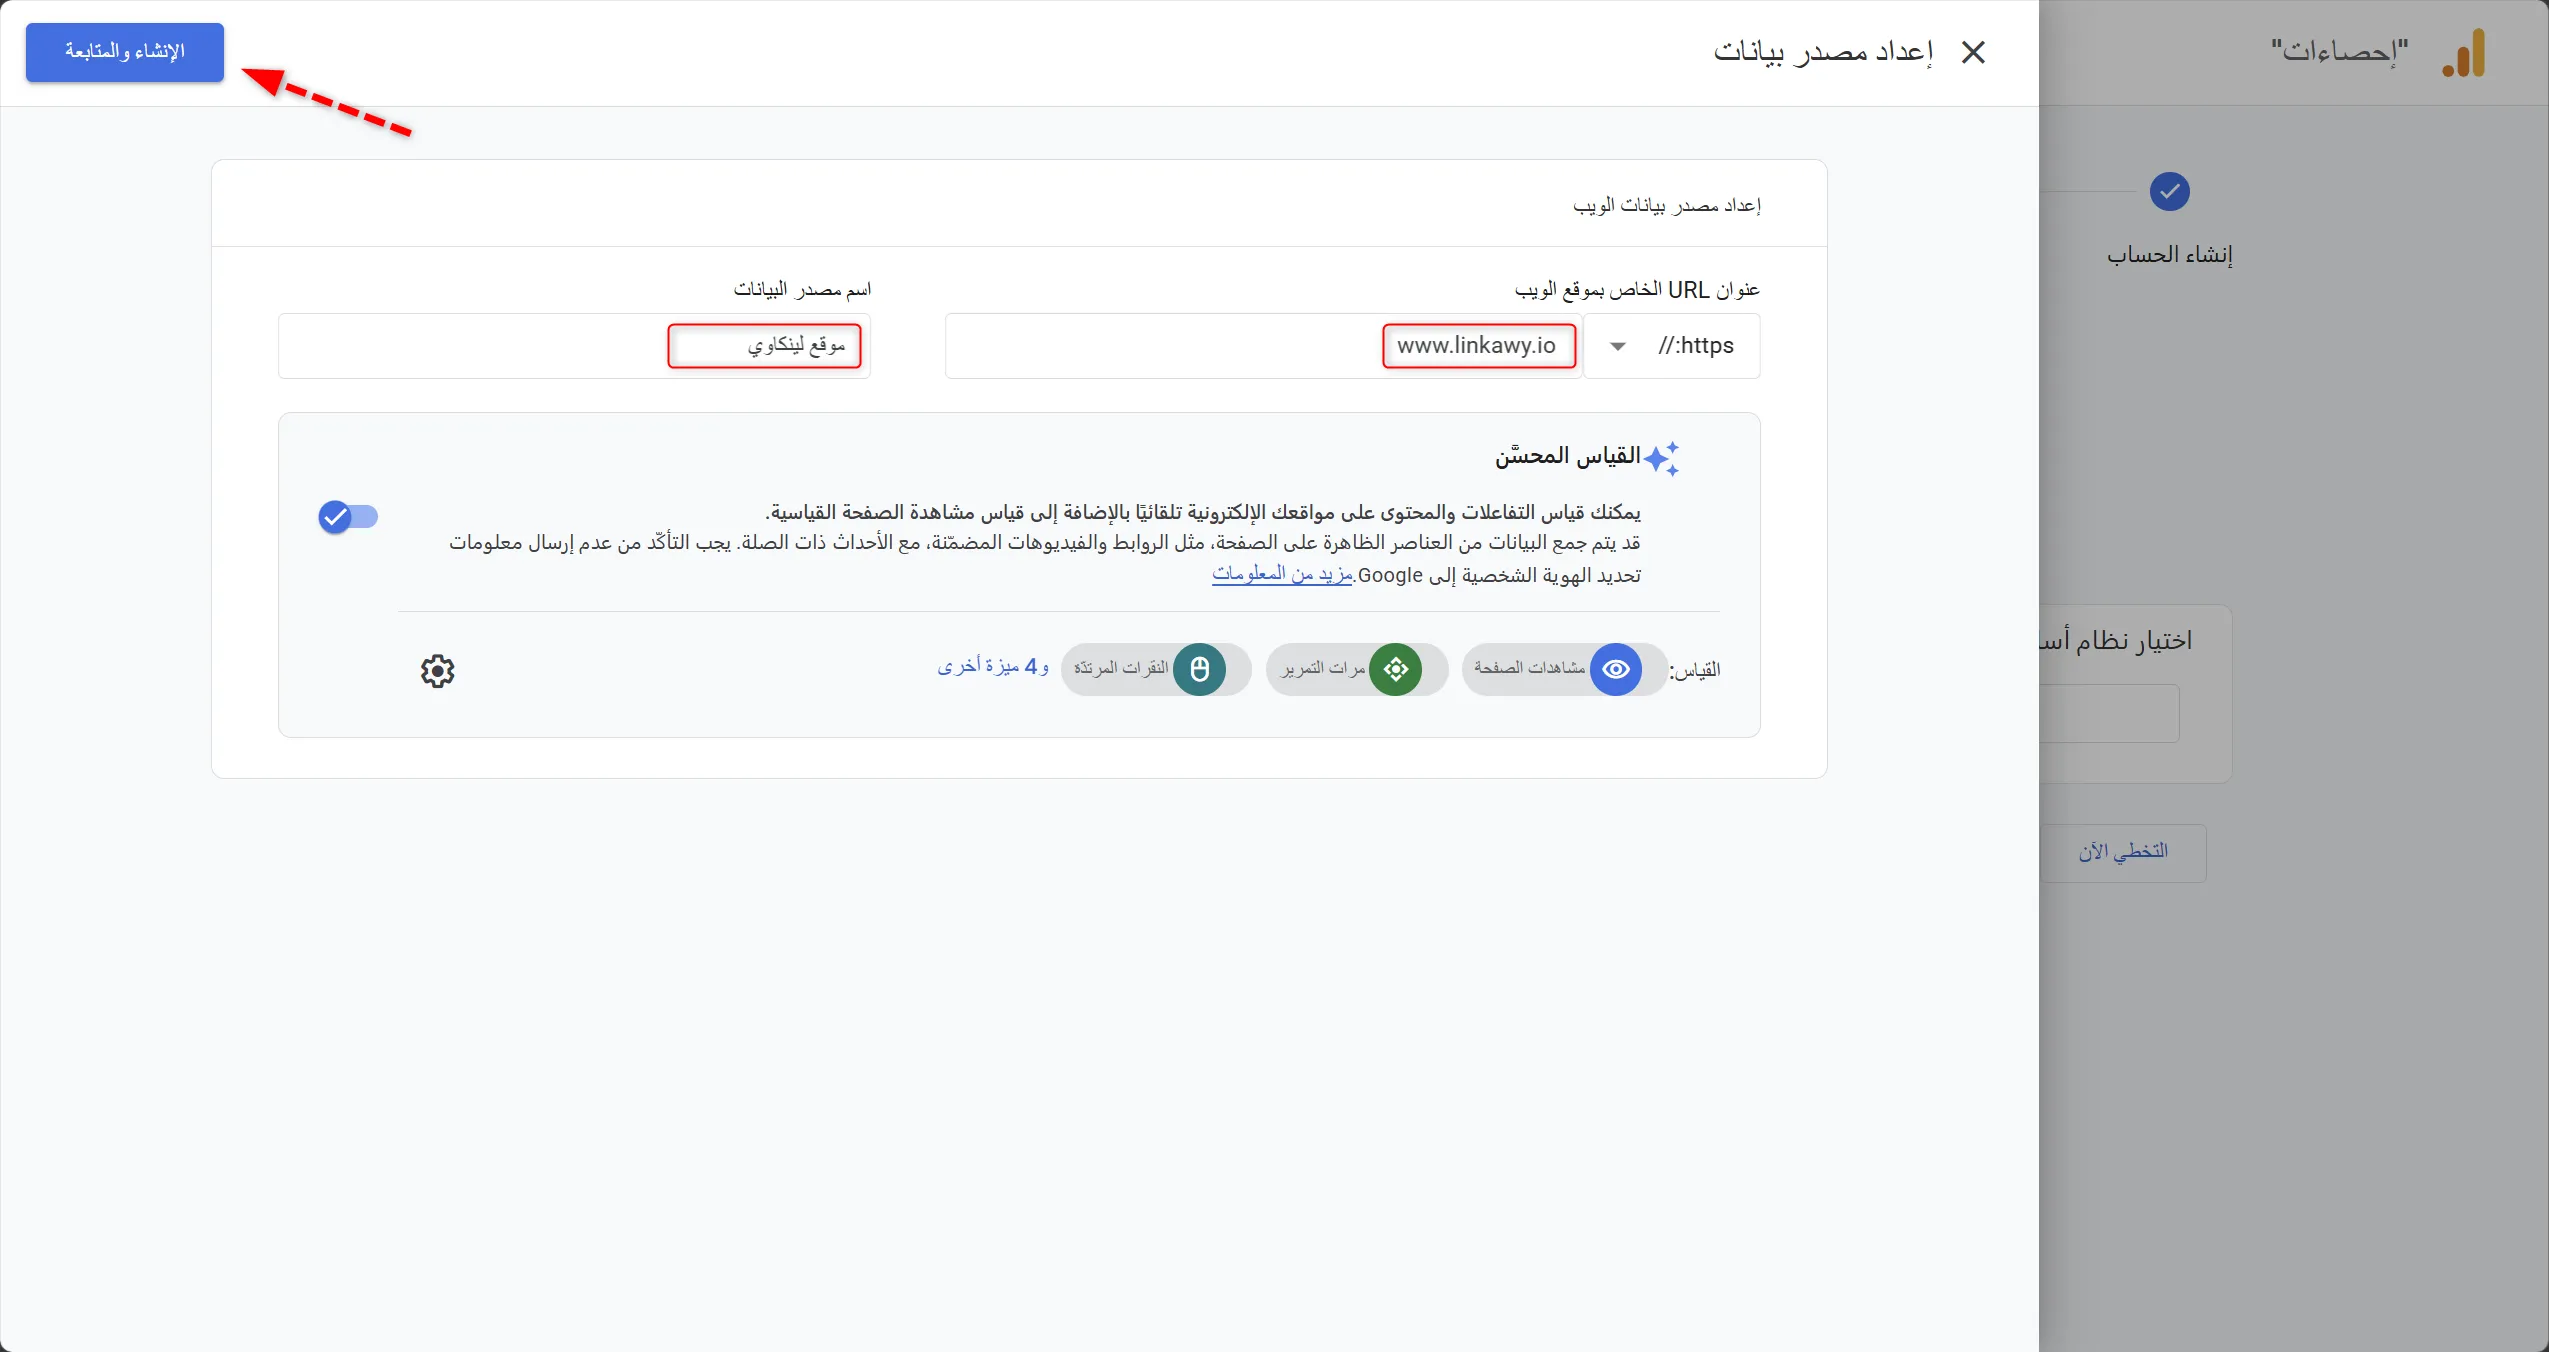Click the account creation step checkmark

2170,191
